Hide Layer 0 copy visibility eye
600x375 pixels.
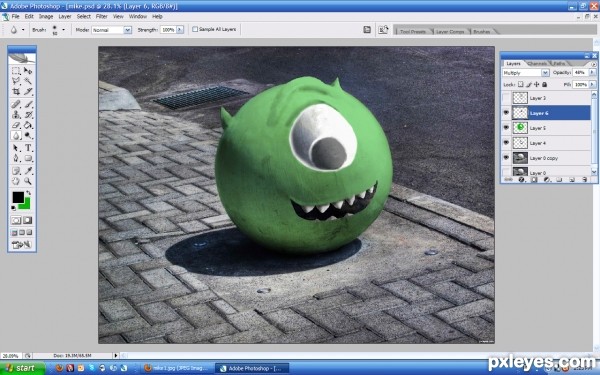tap(506, 158)
